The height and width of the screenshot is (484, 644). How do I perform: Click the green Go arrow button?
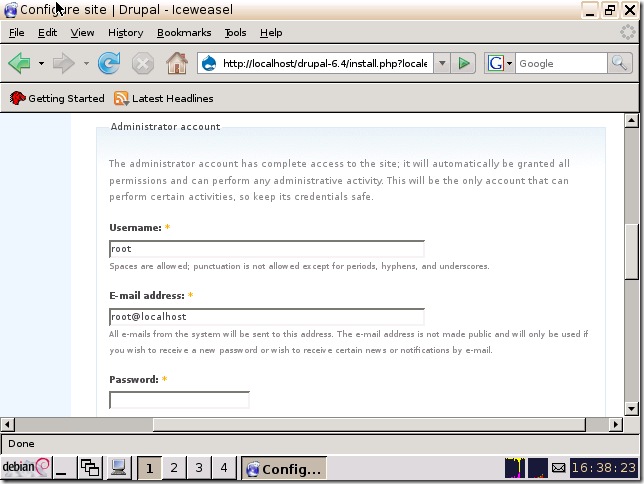pyautogui.click(x=463, y=63)
